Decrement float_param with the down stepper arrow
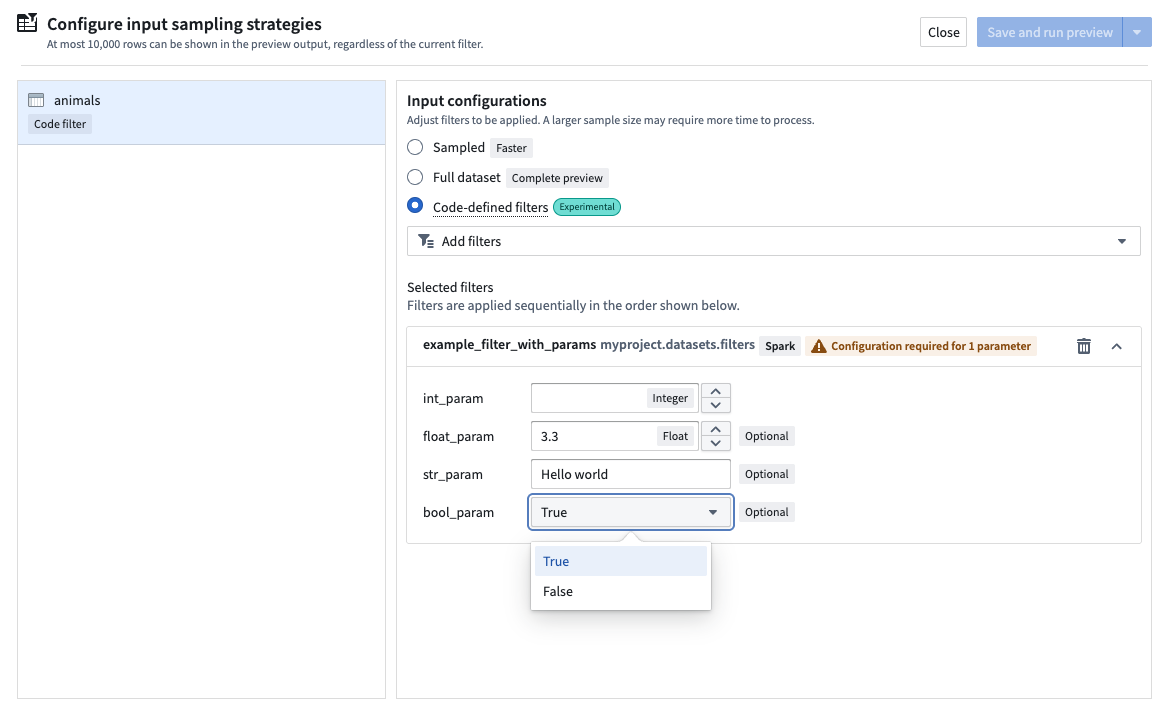 (x=715, y=442)
